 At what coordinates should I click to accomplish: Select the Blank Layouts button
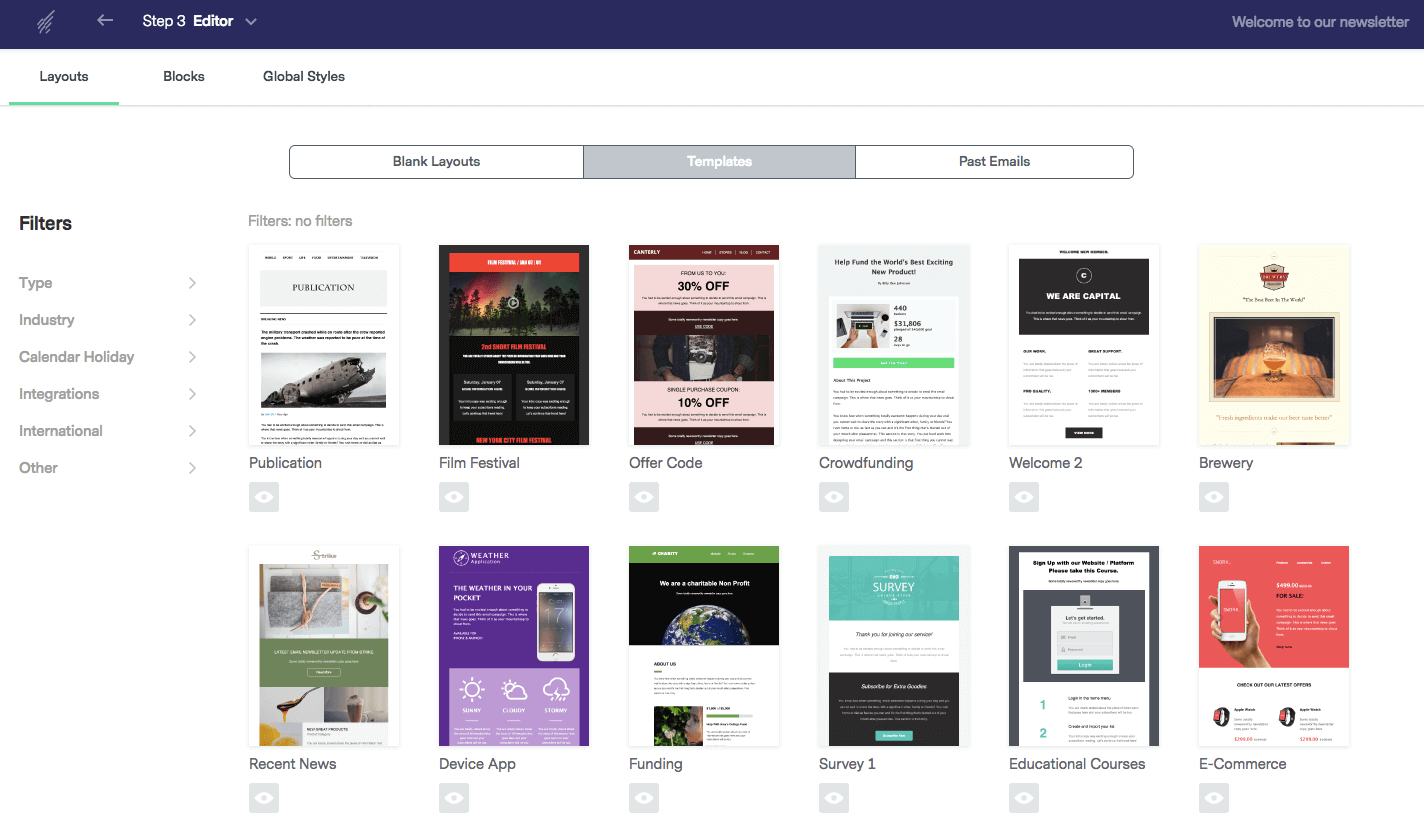436,162
